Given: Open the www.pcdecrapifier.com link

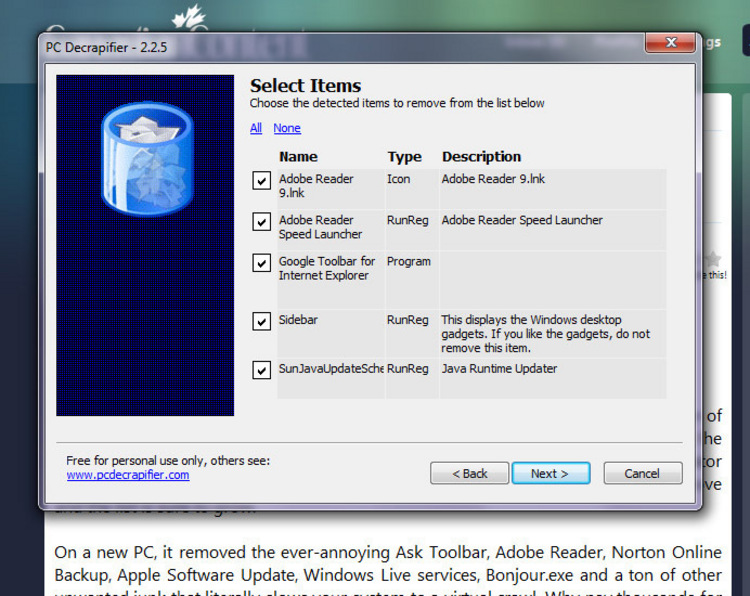Looking at the screenshot, I should click(x=128, y=475).
